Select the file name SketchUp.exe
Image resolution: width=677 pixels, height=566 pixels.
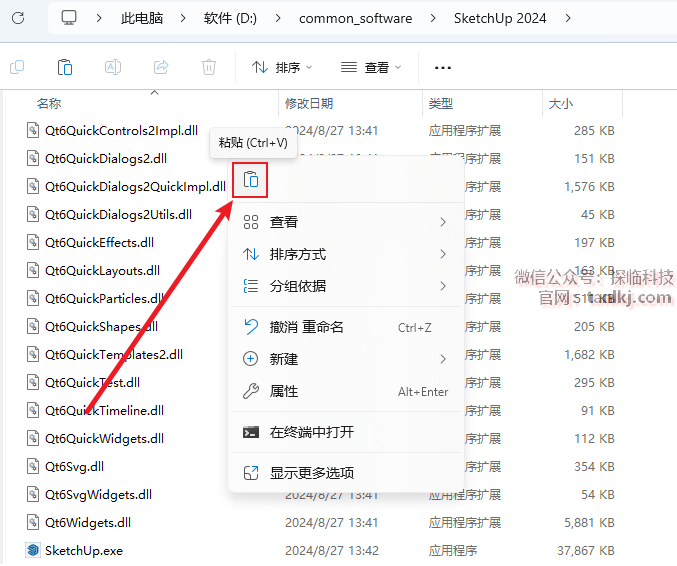(x=84, y=550)
